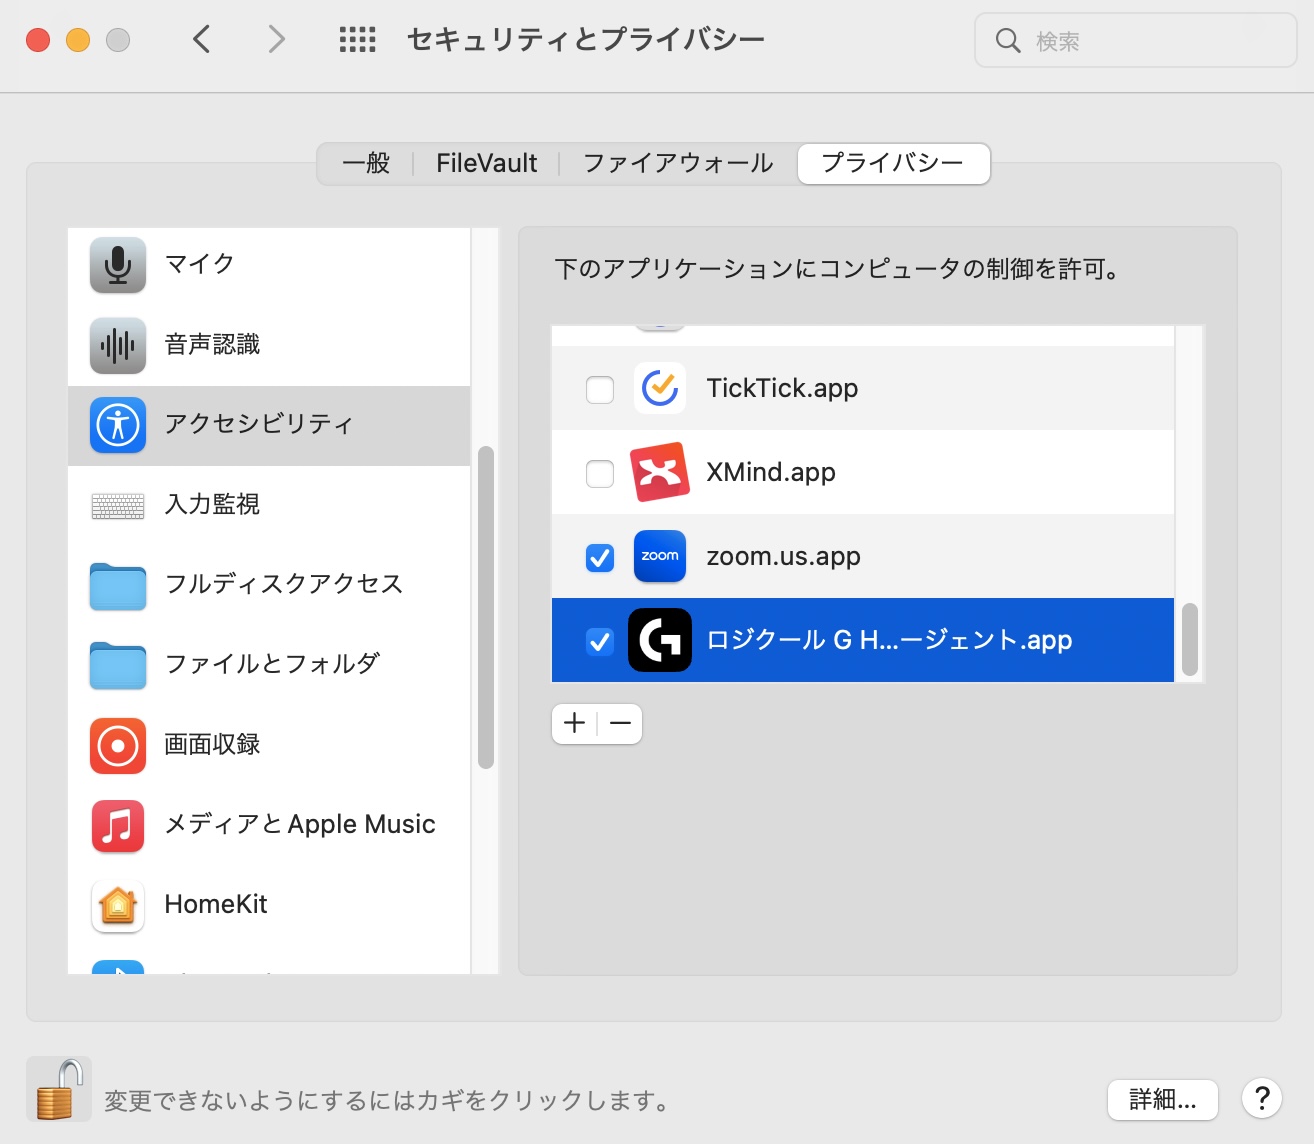Switch to the 一般 tab
The height and width of the screenshot is (1144, 1314).
(x=366, y=163)
